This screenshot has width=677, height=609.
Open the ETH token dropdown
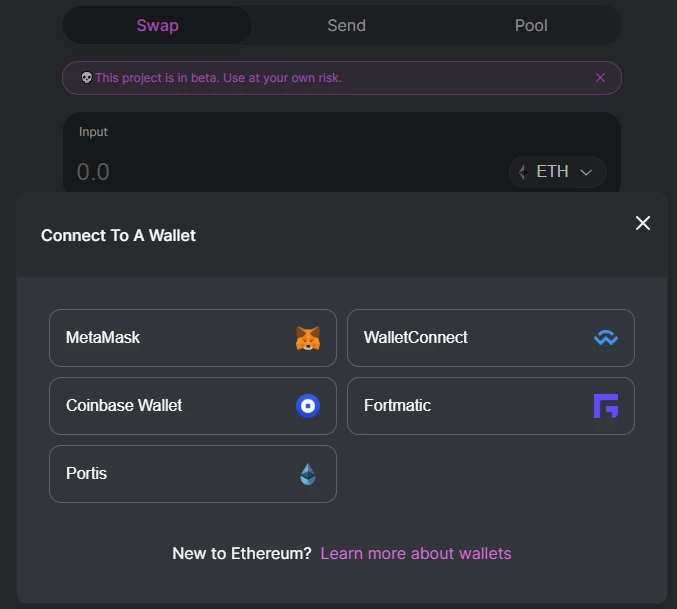click(x=558, y=172)
